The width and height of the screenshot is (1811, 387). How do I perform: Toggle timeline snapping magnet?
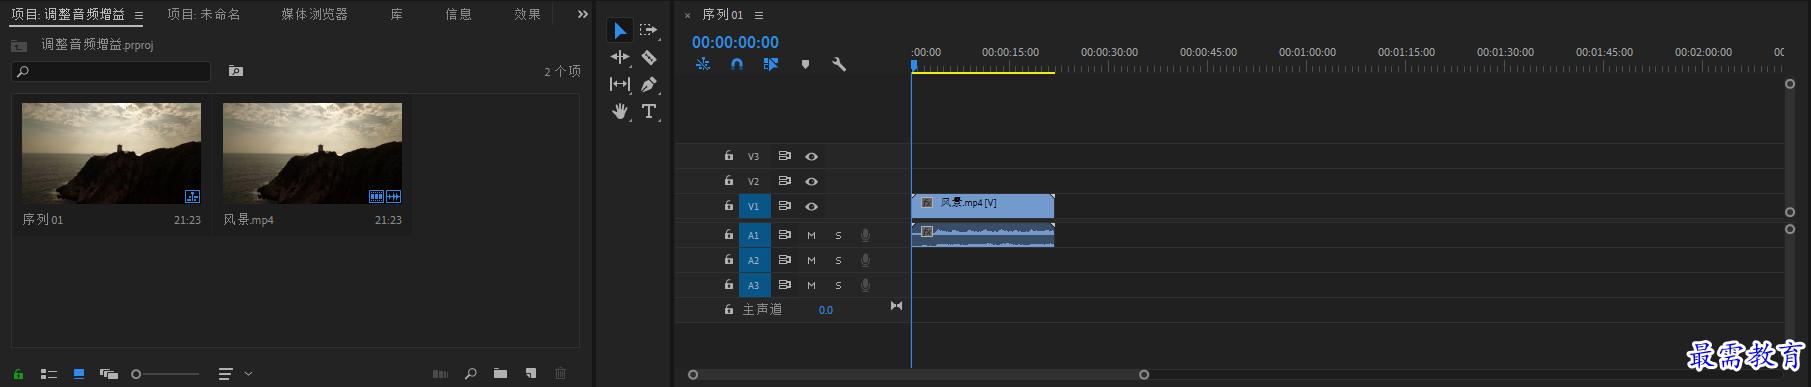tap(737, 64)
